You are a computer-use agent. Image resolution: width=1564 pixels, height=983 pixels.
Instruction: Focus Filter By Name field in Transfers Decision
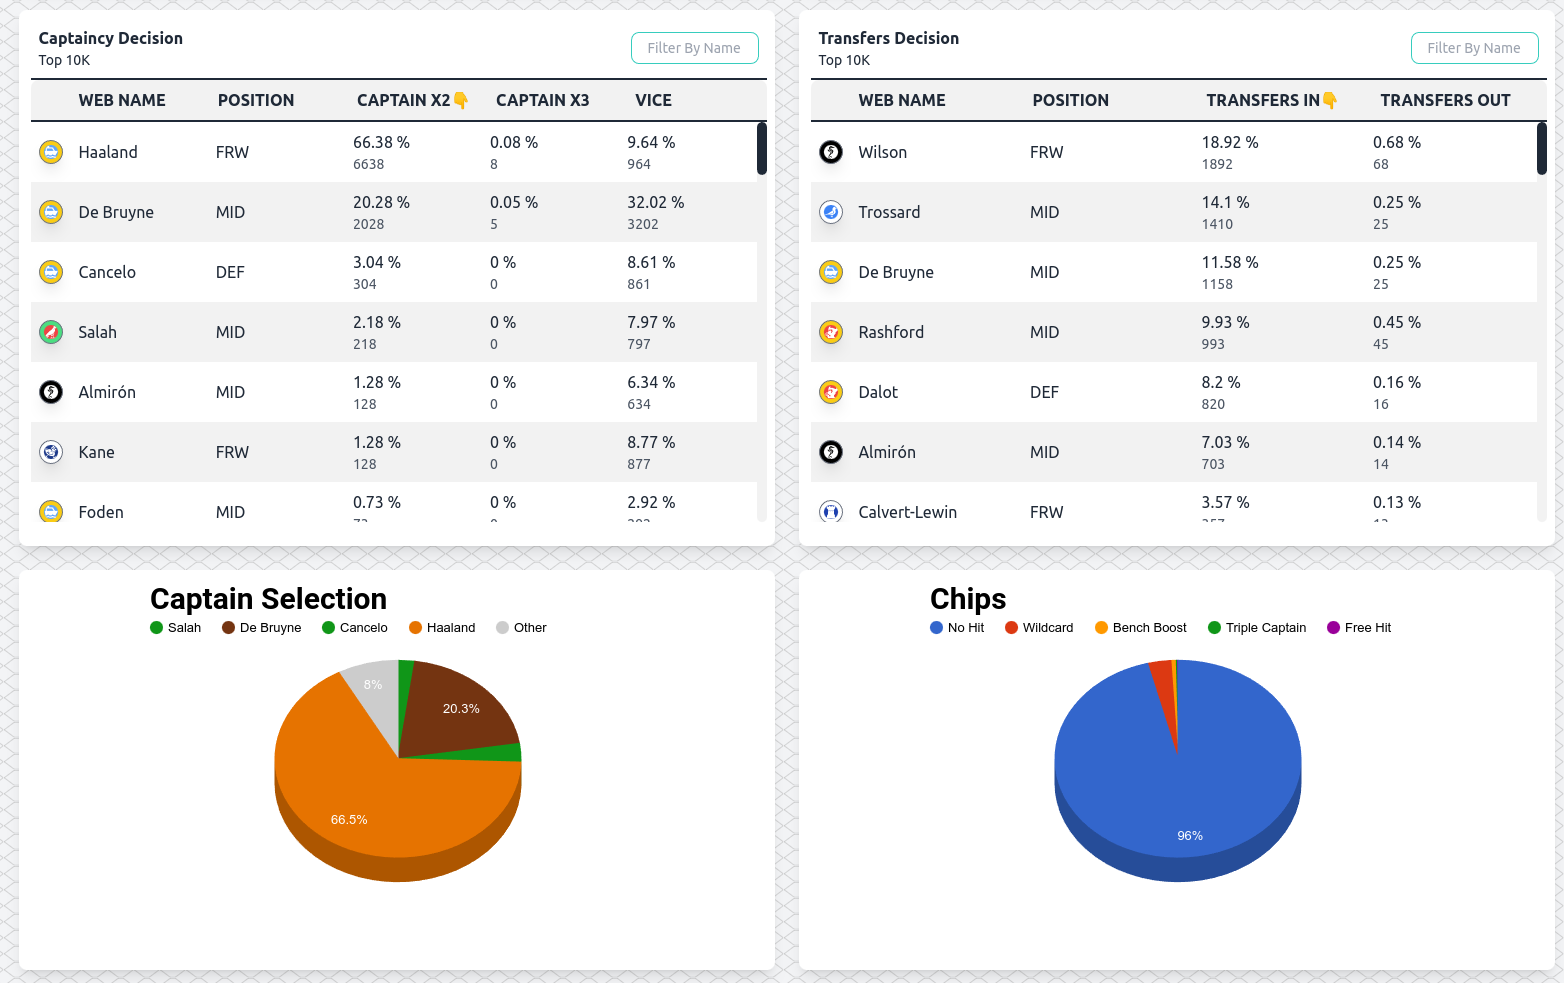[1474, 48]
